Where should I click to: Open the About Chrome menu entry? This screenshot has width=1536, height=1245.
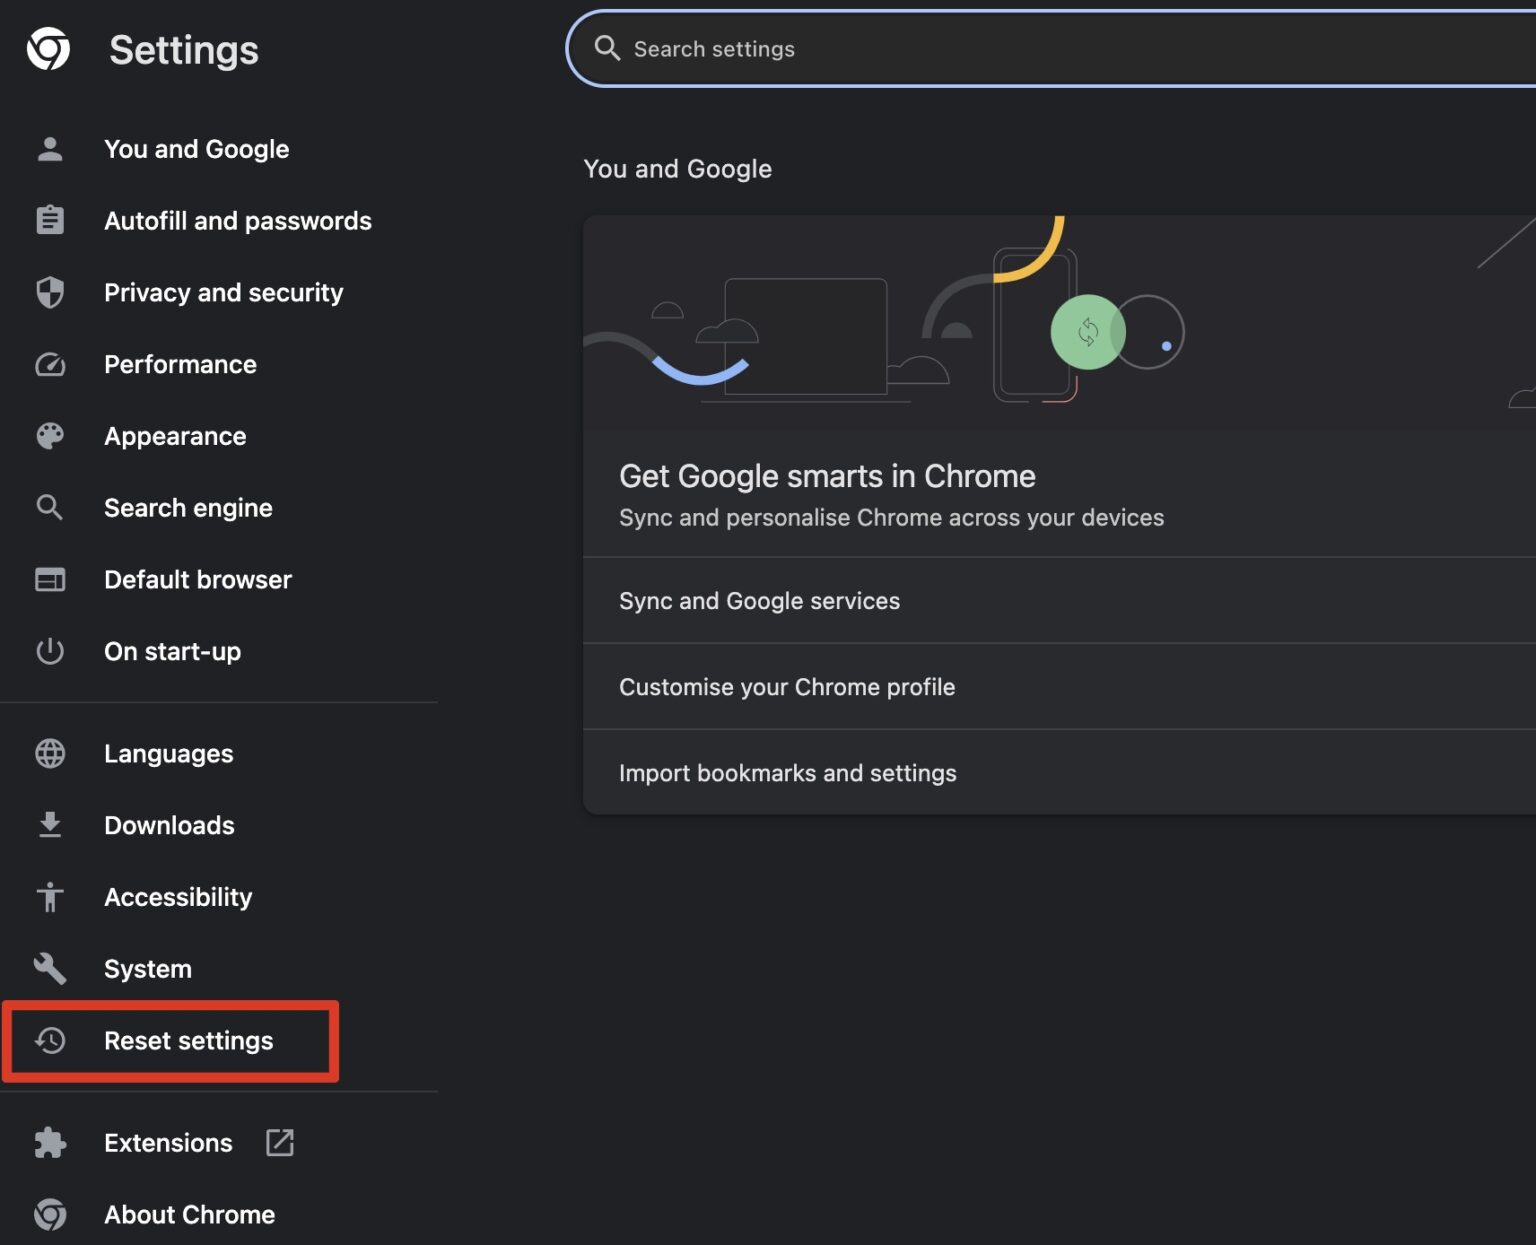coord(189,1214)
